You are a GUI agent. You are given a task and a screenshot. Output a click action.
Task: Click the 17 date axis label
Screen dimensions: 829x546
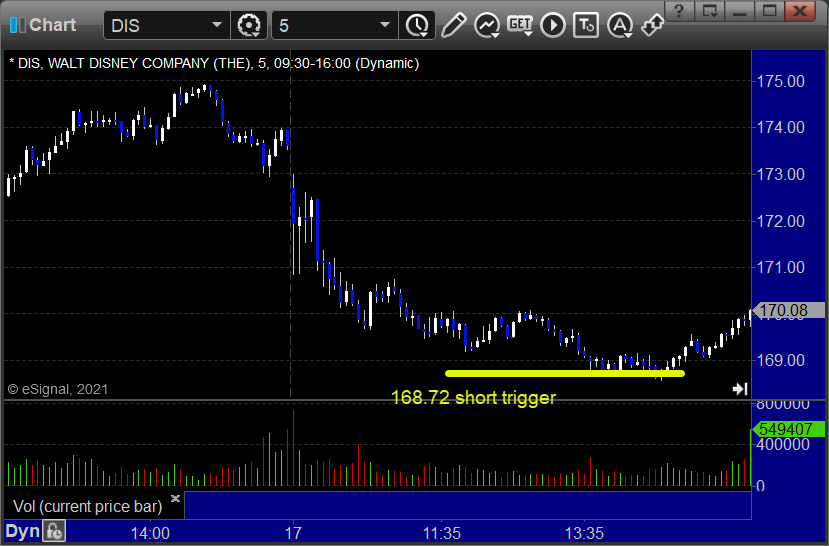(x=293, y=533)
